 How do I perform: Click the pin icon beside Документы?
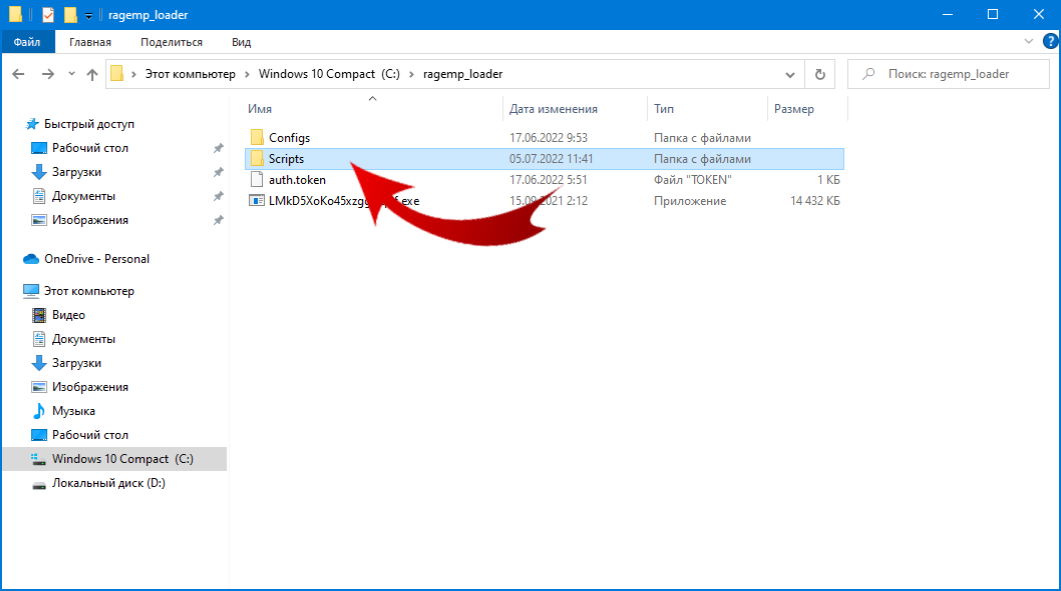coord(218,196)
